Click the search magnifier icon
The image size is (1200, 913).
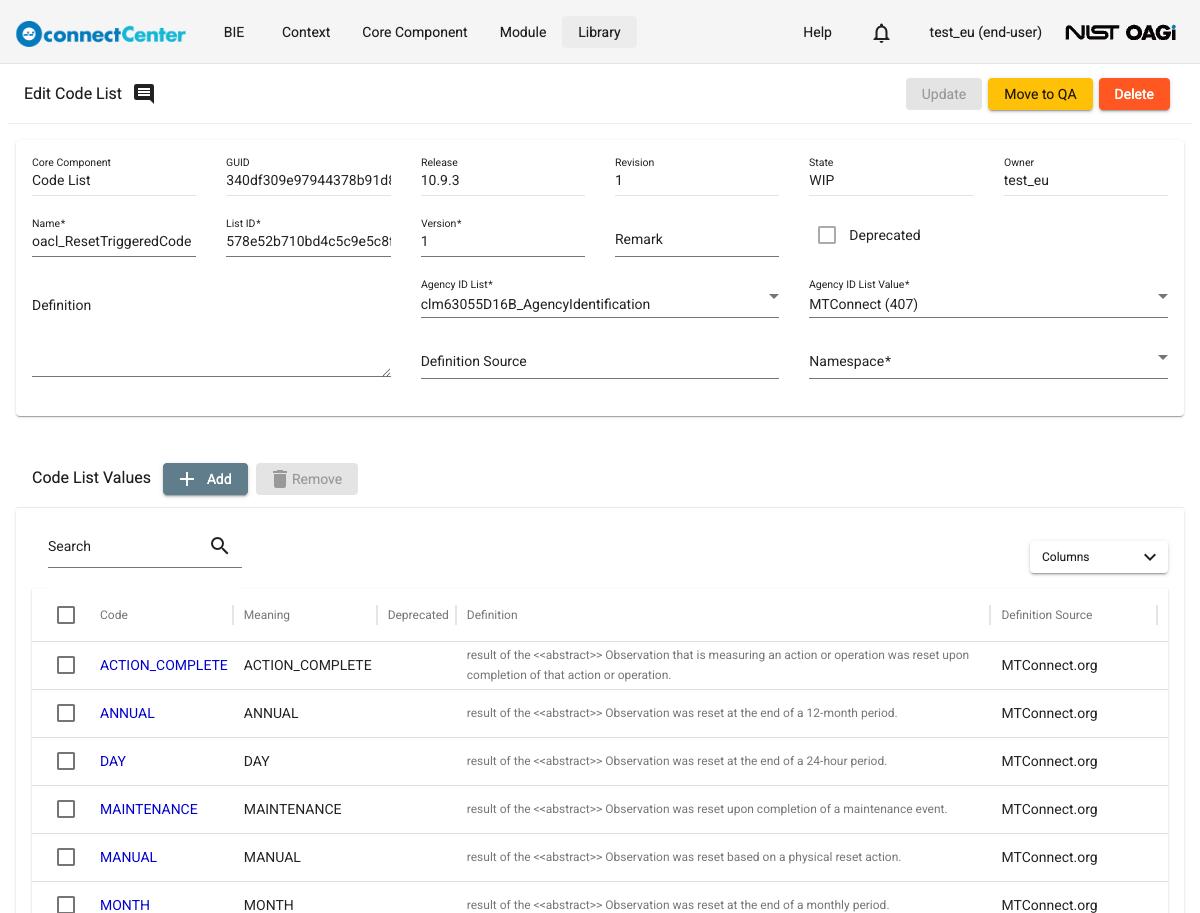click(x=220, y=545)
